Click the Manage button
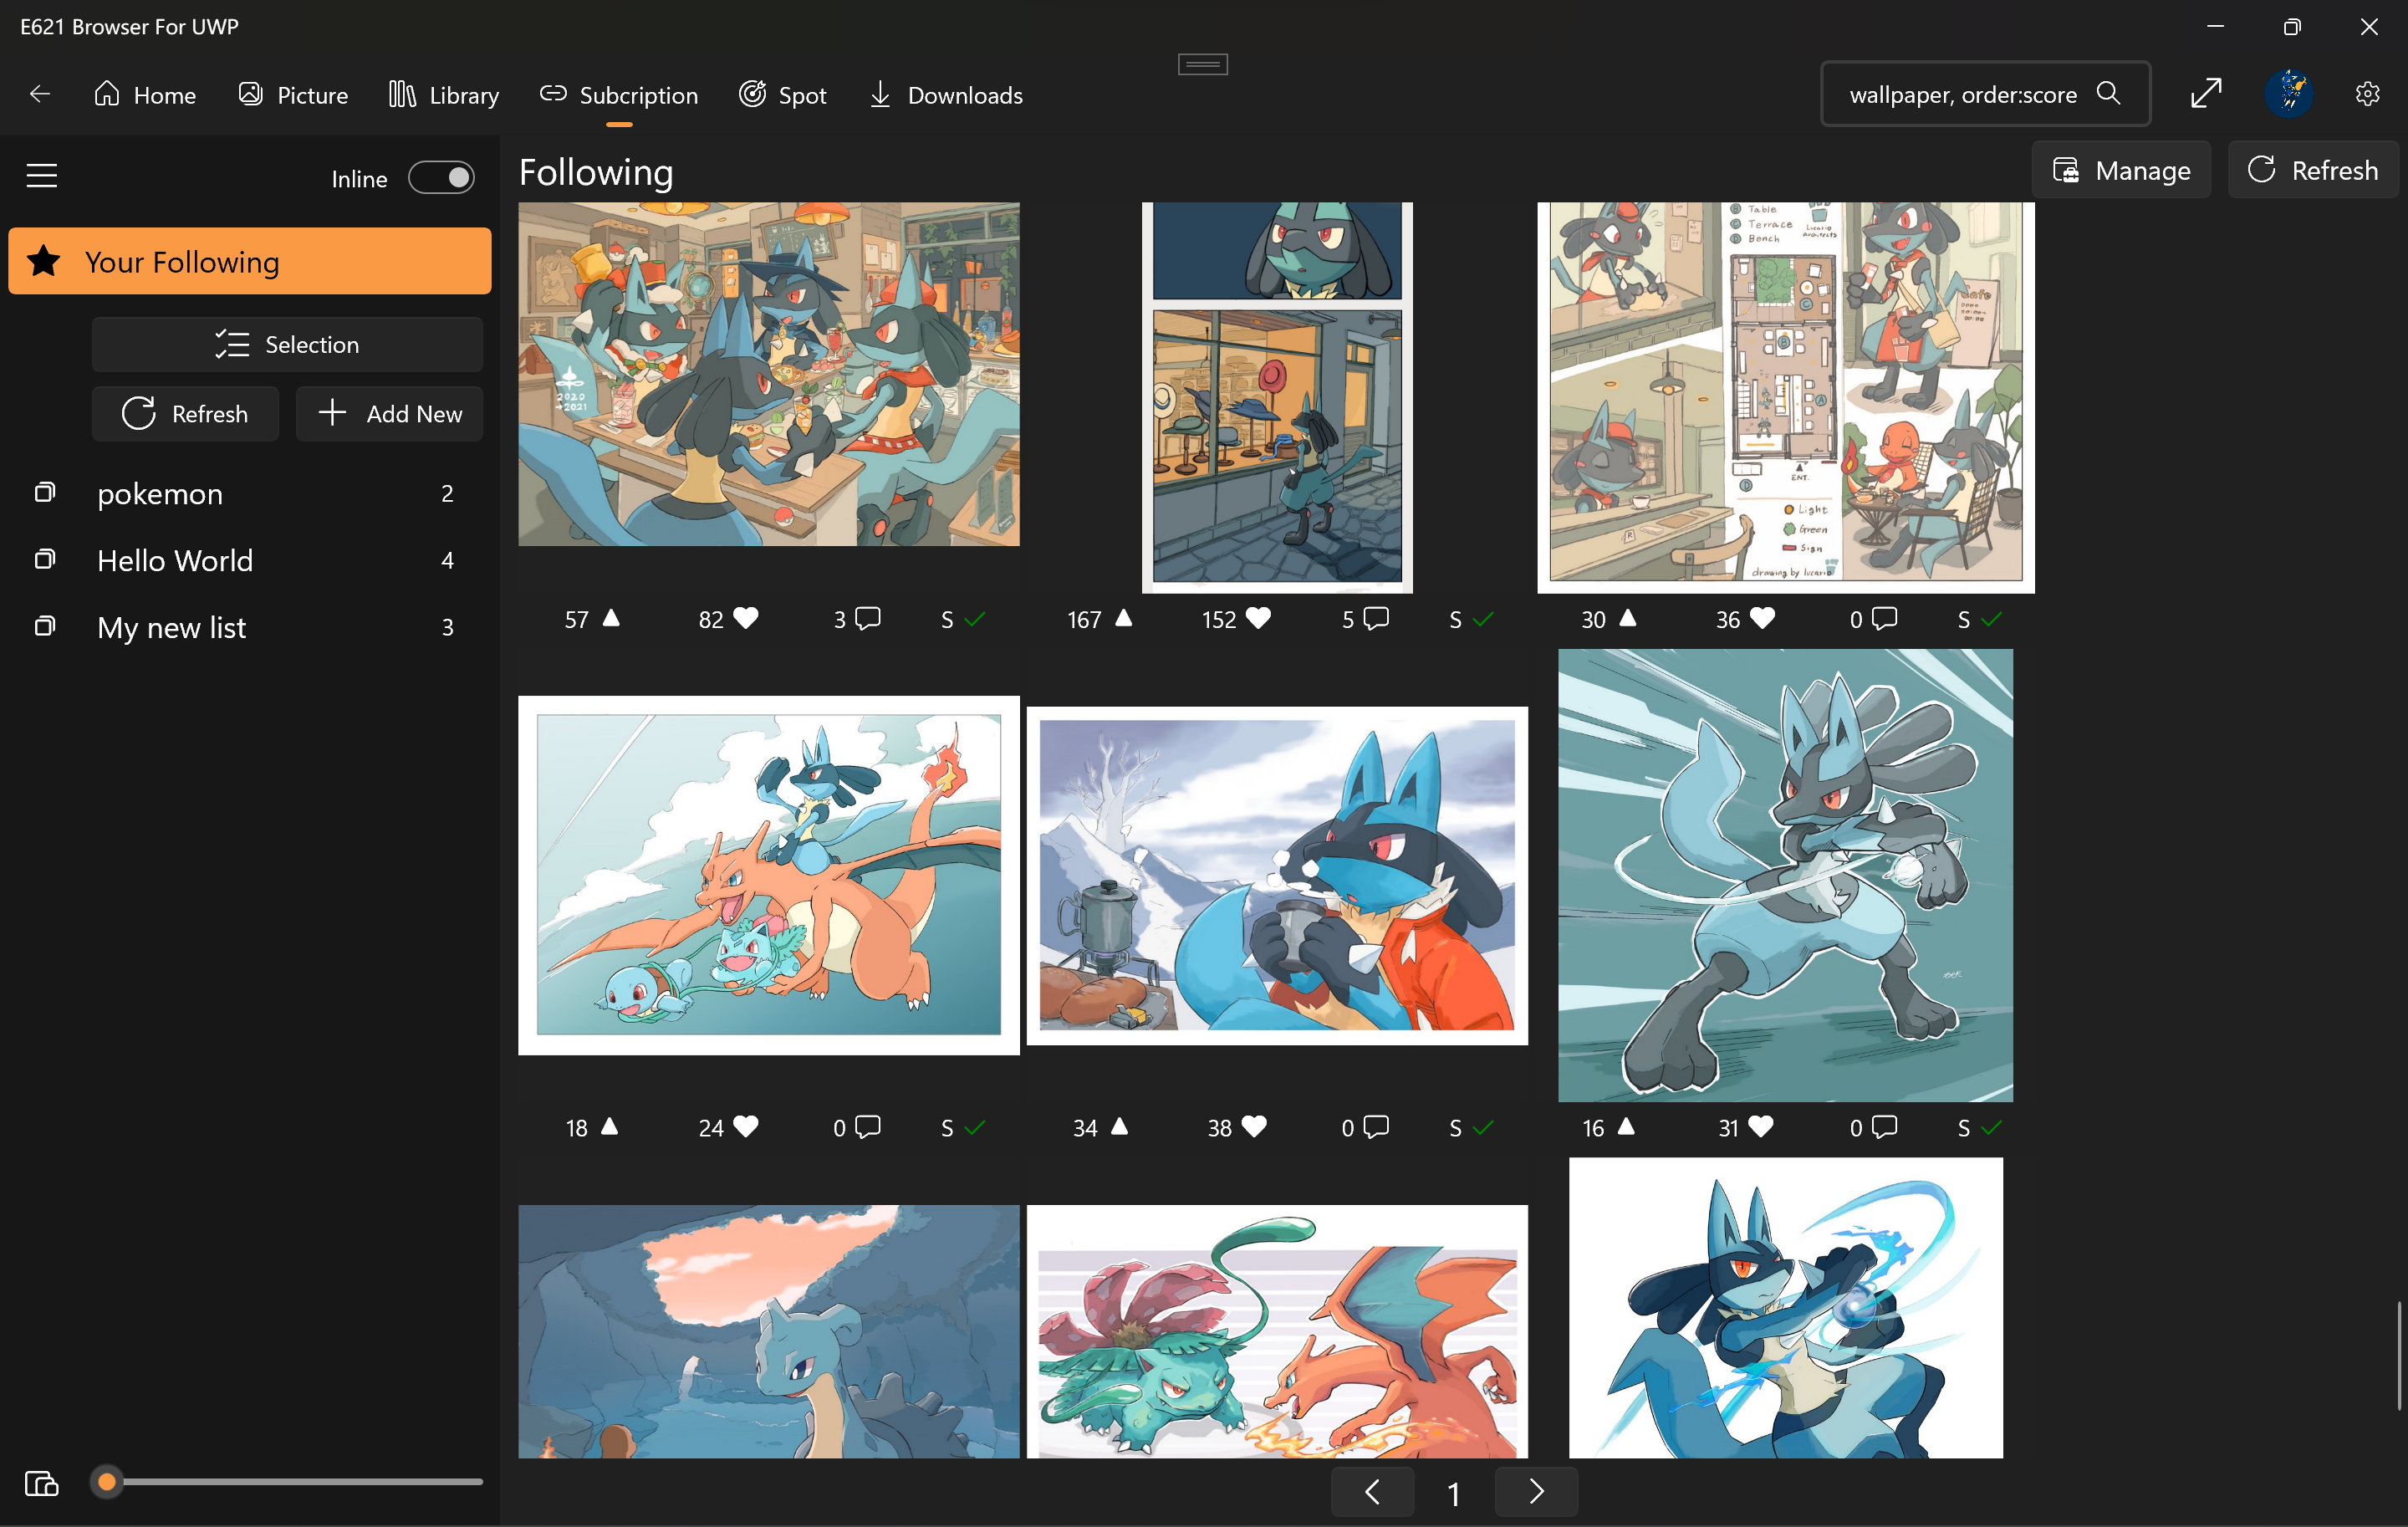 [x=2120, y=171]
